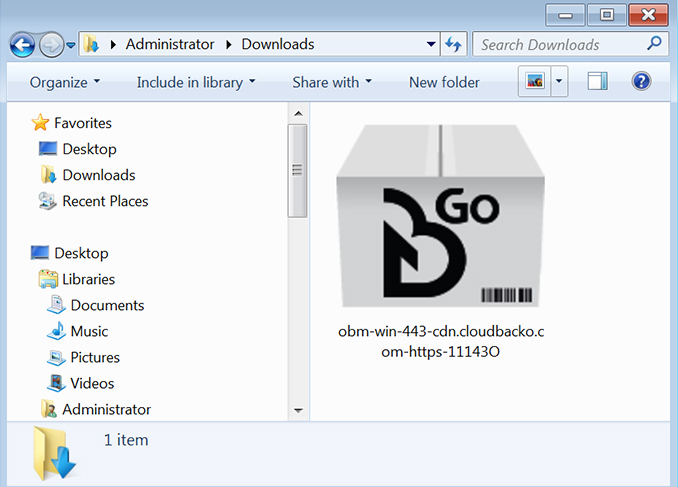Go back with the Back arrow button
678x487 pixels.
tap(22, 45)
